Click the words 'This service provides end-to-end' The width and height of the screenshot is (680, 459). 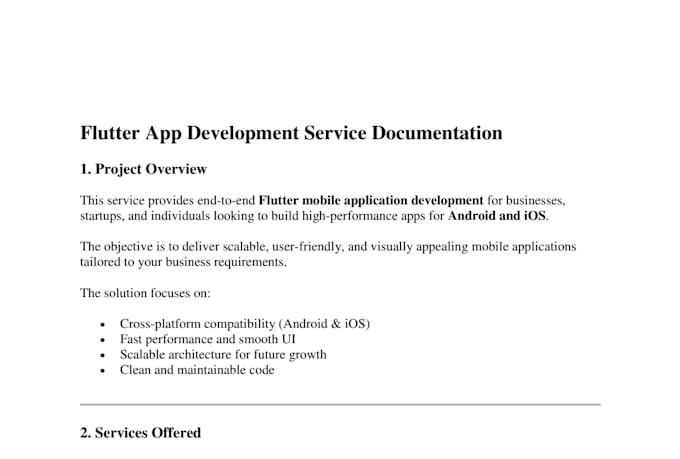click(x=167, y=201)
